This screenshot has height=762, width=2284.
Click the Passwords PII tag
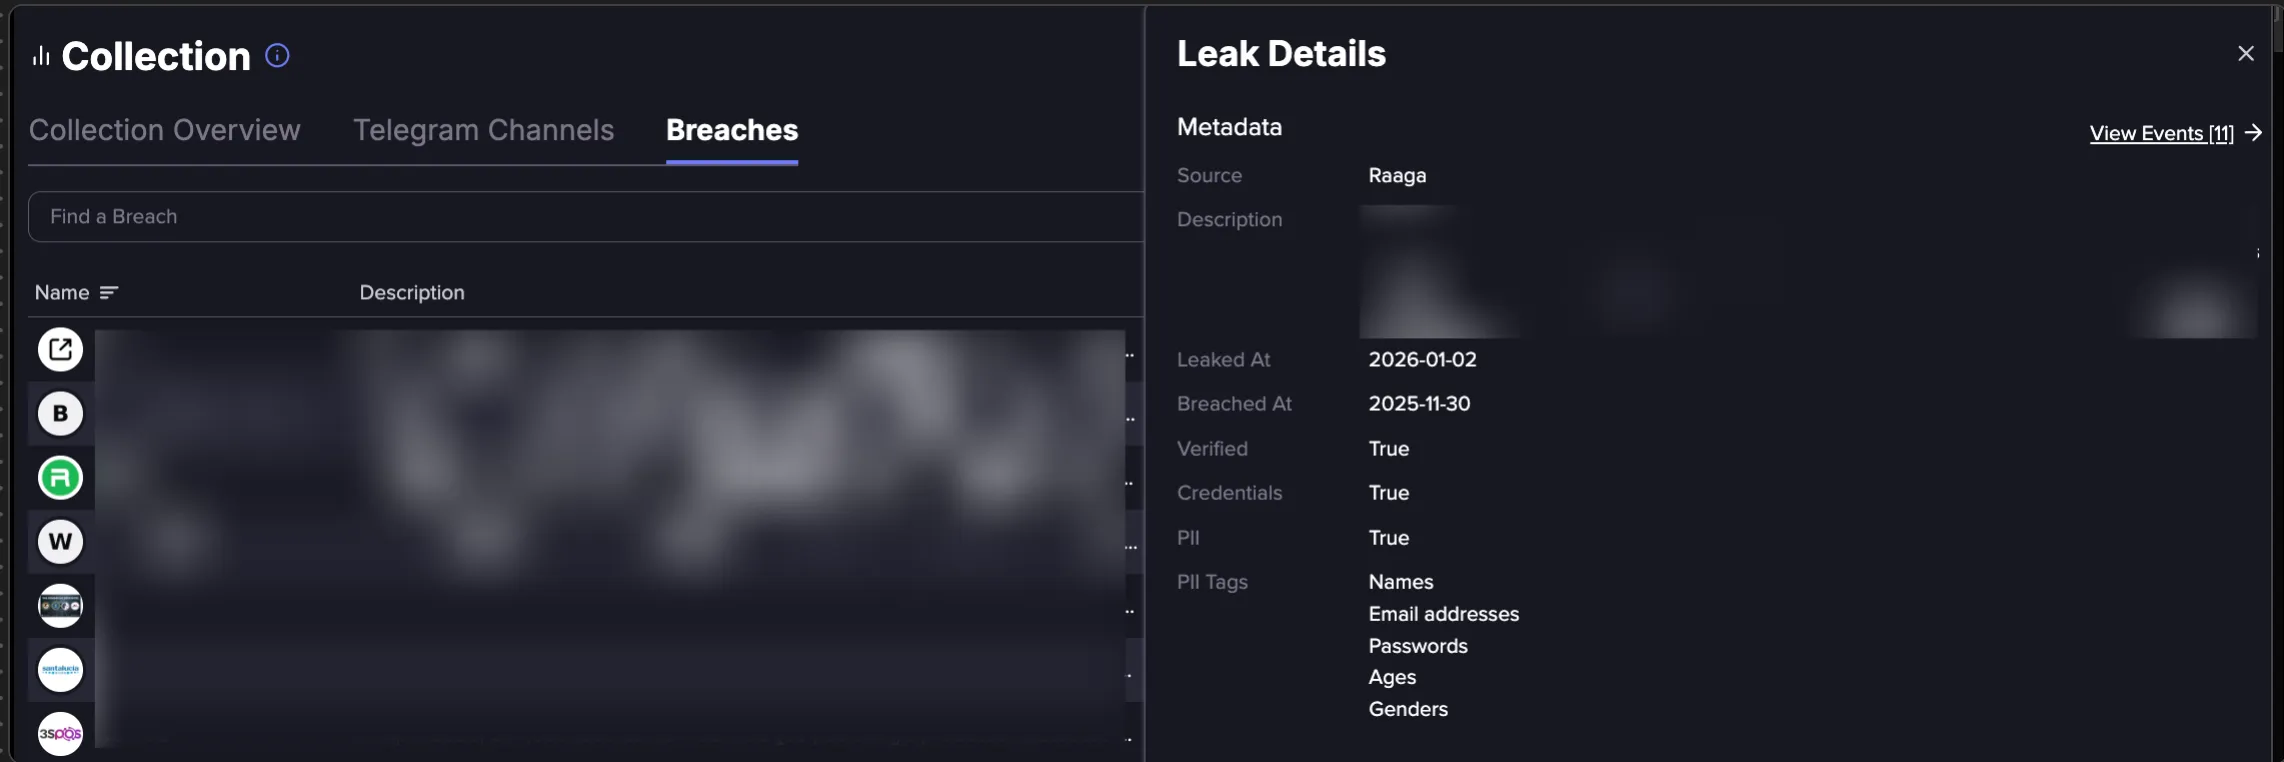(1418, 645)
